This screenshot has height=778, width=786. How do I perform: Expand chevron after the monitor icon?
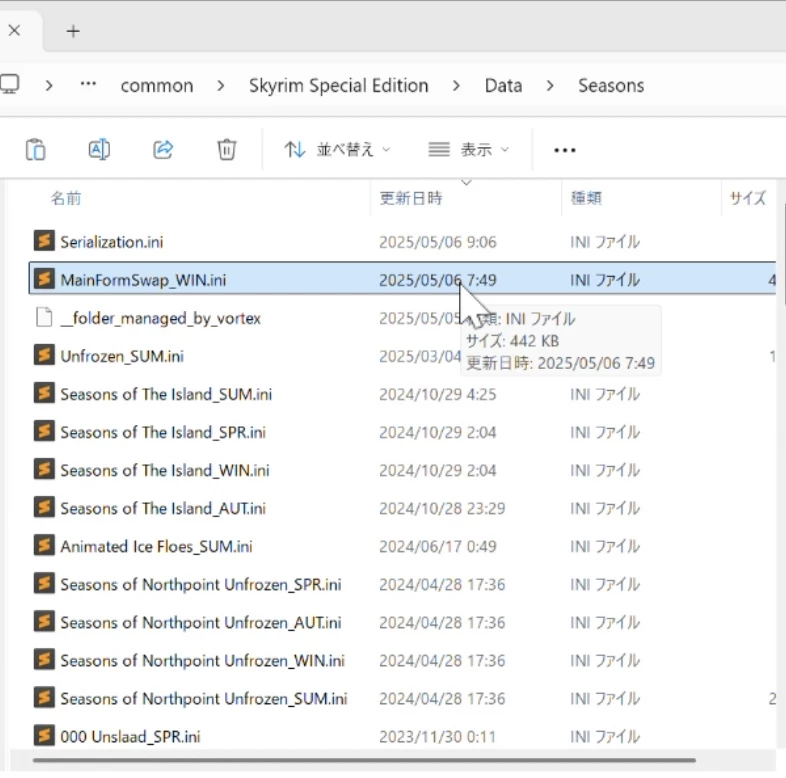click(49, 86)
